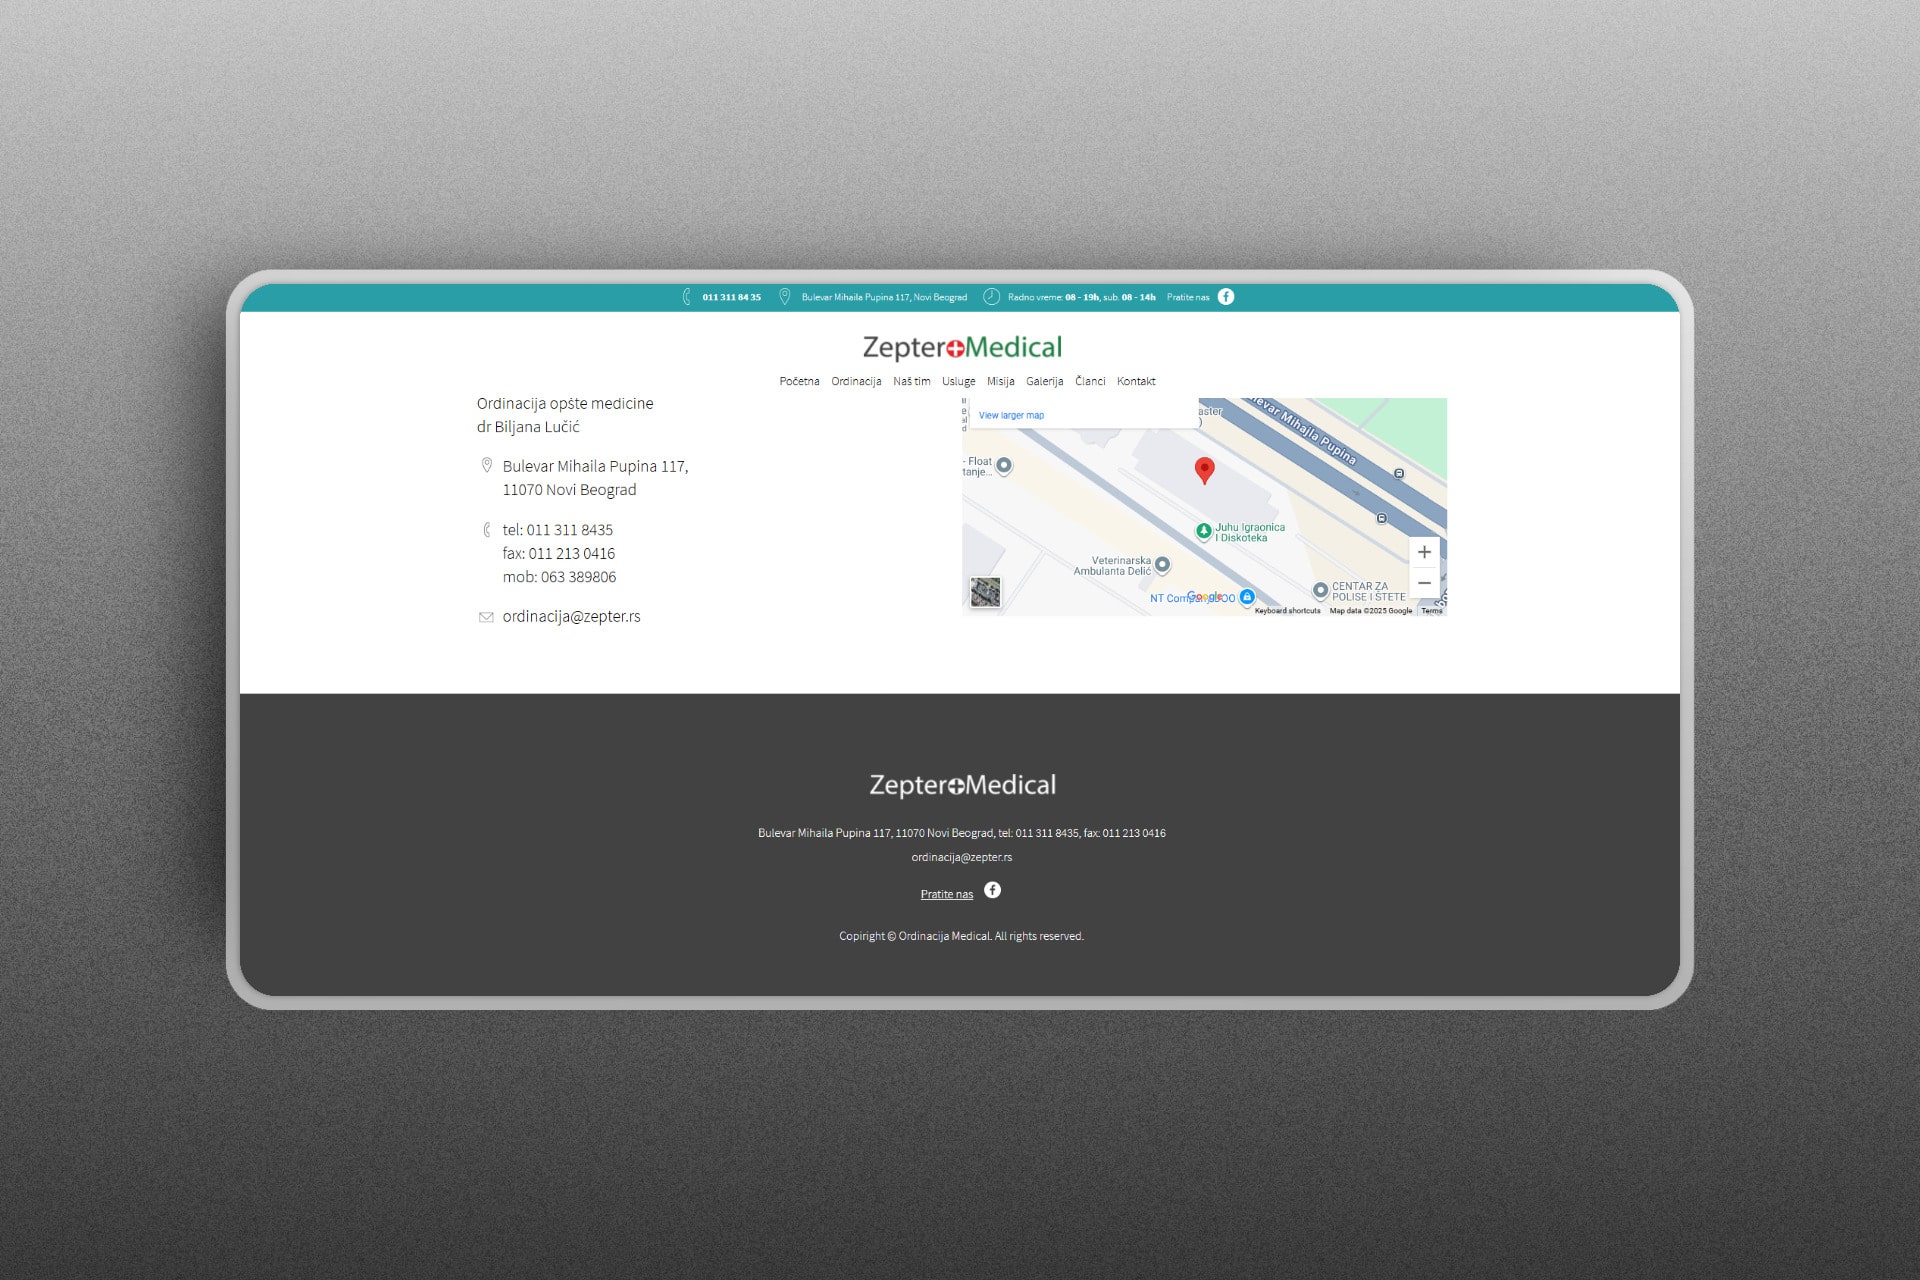Open footer Facebook icon
This screenshot has height=1280, width=1920.
[x=992, y=890]
